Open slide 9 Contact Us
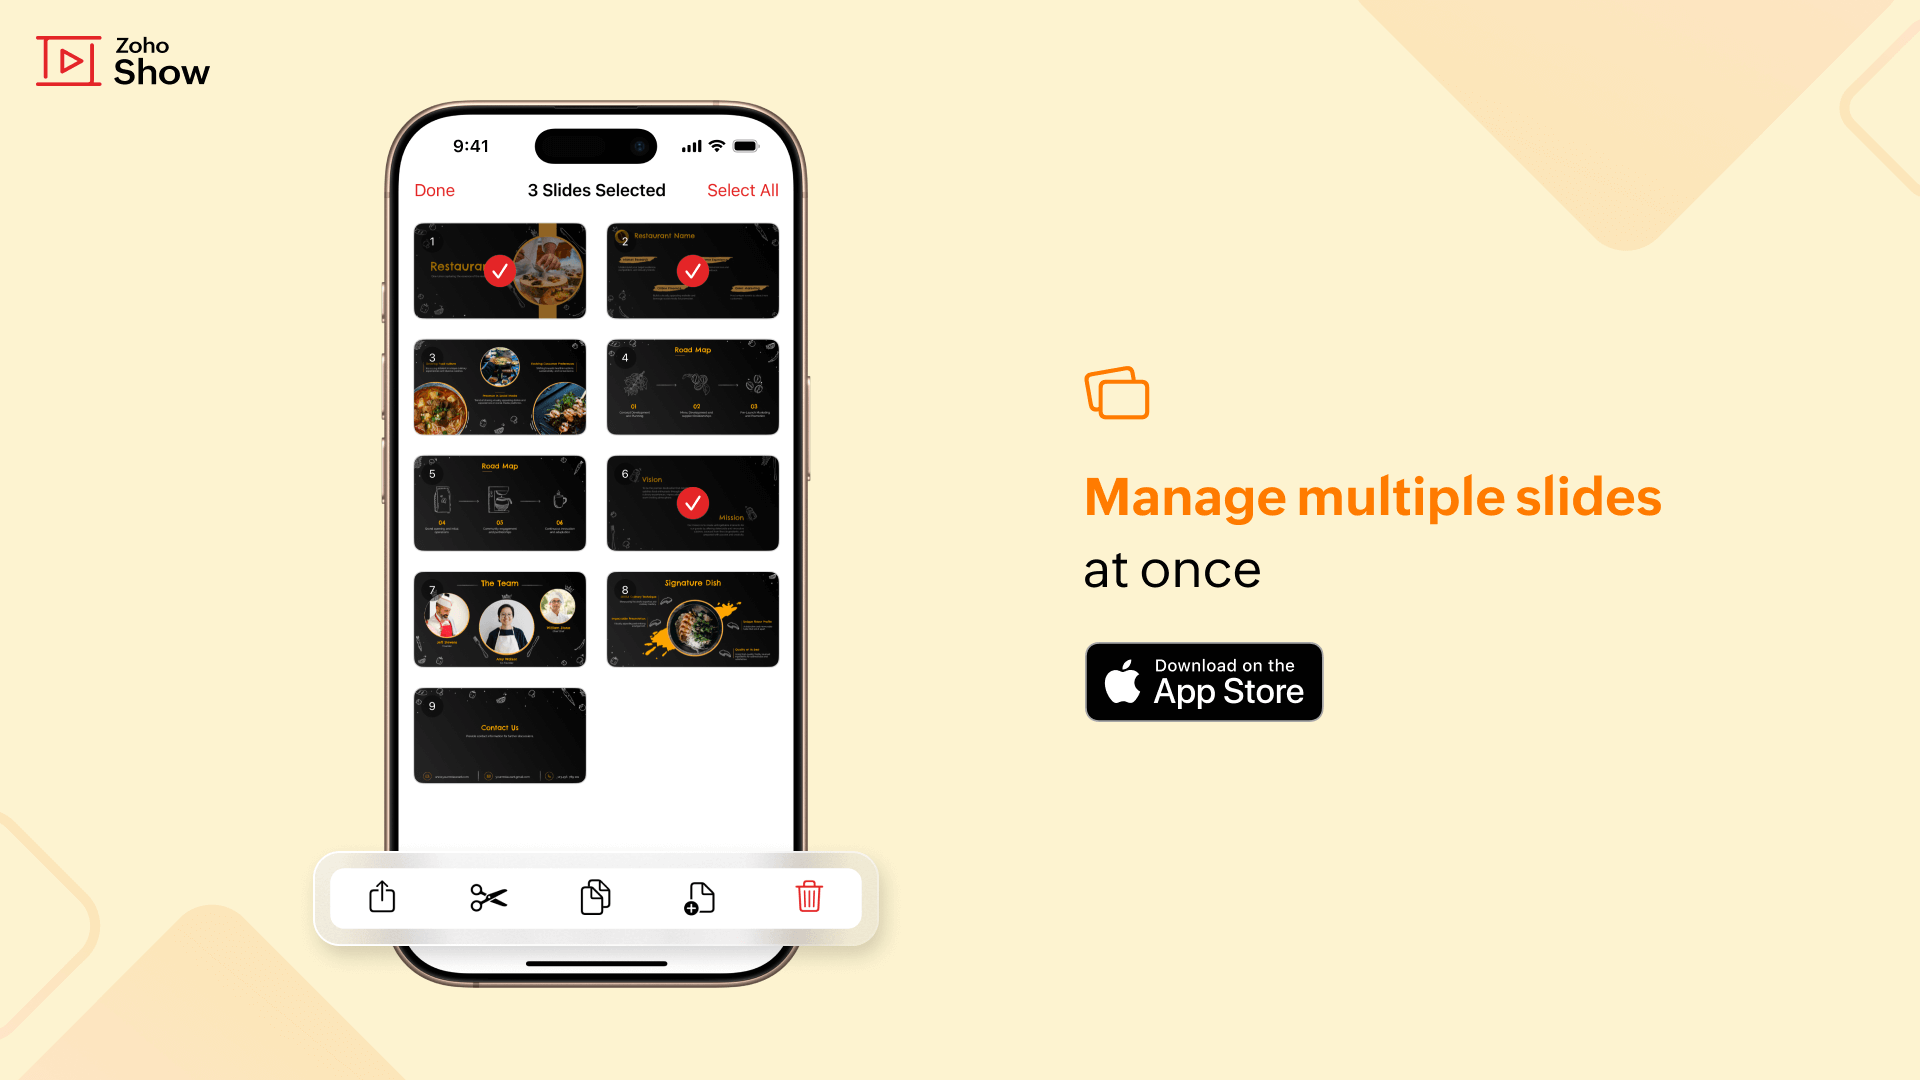This screenshot has height=1080, width=1920. click(x=500, y=736)
